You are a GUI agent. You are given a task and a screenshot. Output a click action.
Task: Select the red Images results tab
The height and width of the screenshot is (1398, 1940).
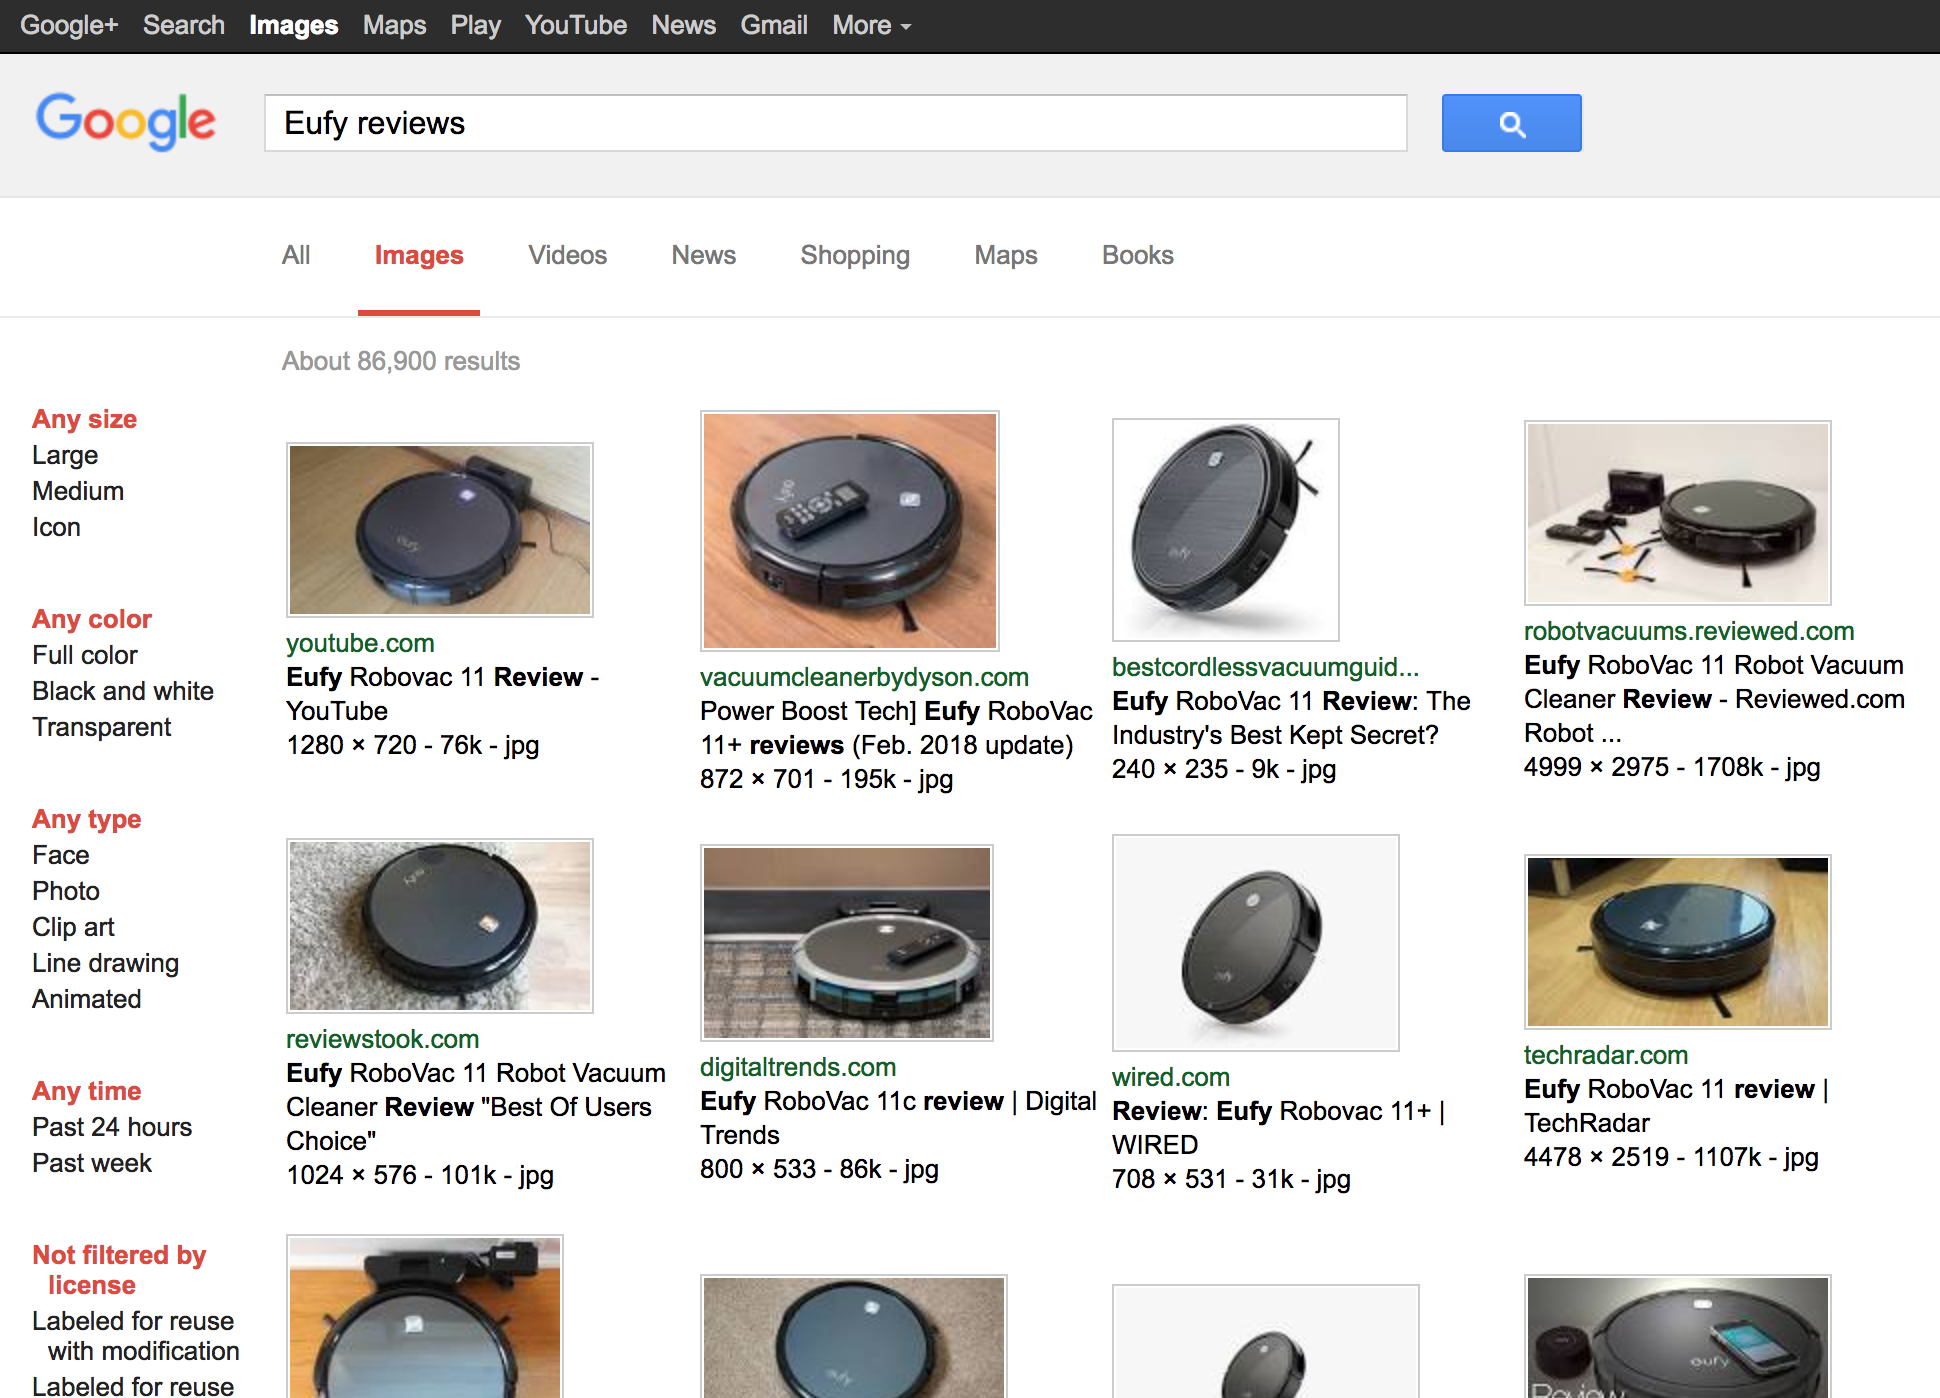[x=419, y=255]
